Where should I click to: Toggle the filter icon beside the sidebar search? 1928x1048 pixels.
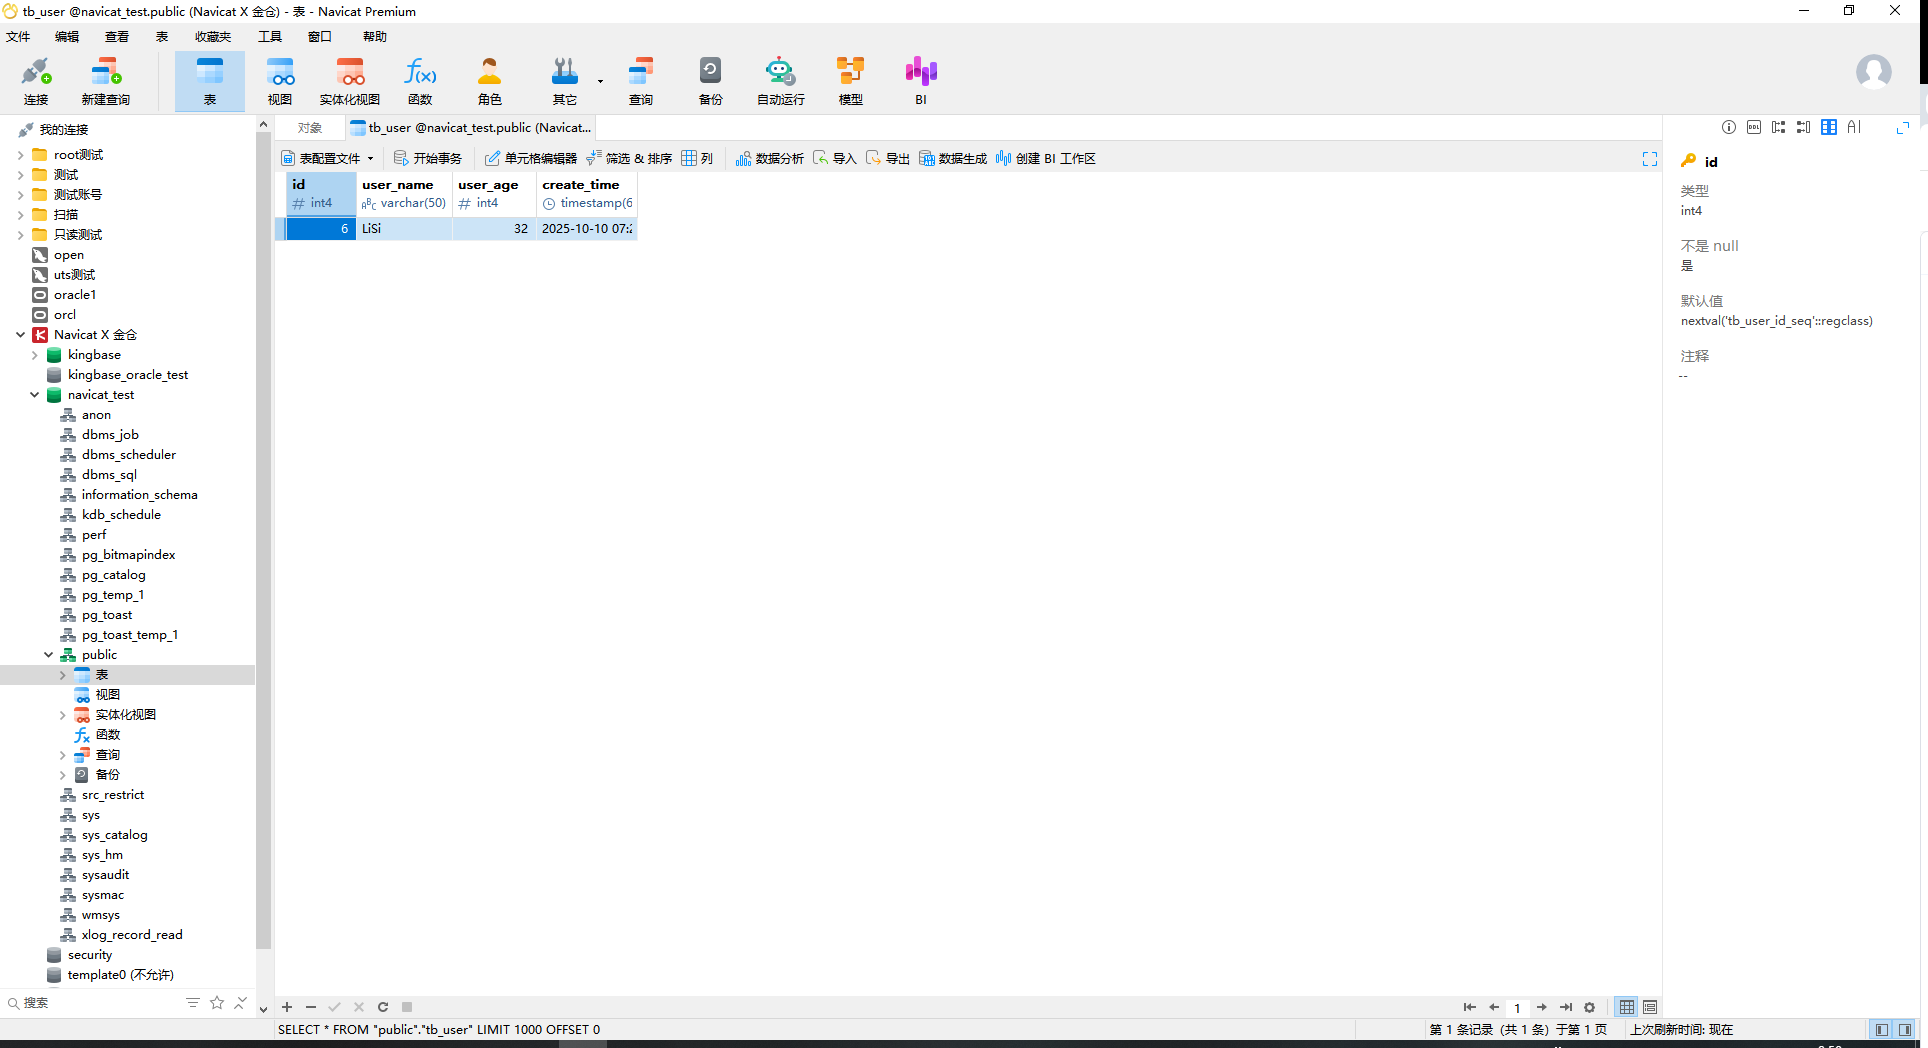click(x=193, y=1002)
